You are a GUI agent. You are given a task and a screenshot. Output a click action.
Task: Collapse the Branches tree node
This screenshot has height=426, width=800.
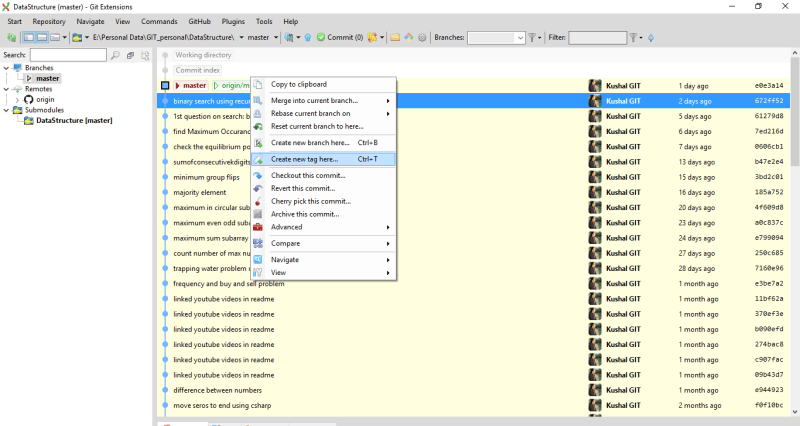pyautogui.click(x=6, y=68)
